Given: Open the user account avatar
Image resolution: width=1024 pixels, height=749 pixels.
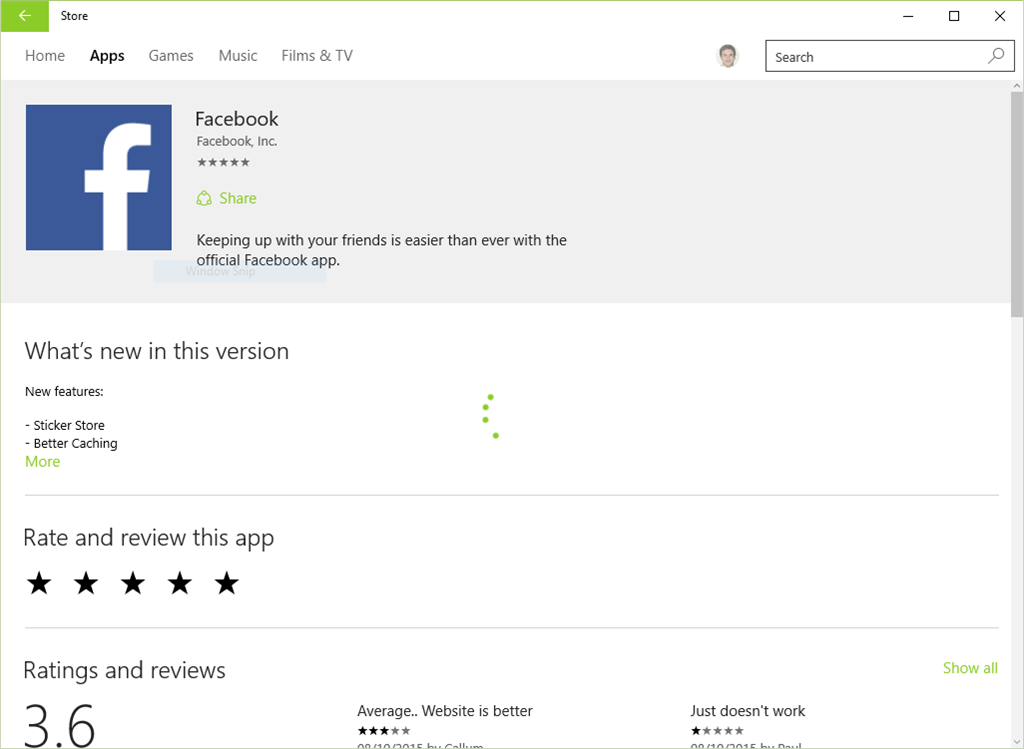Looking at the screenshot, I should (x=728, y=56).
